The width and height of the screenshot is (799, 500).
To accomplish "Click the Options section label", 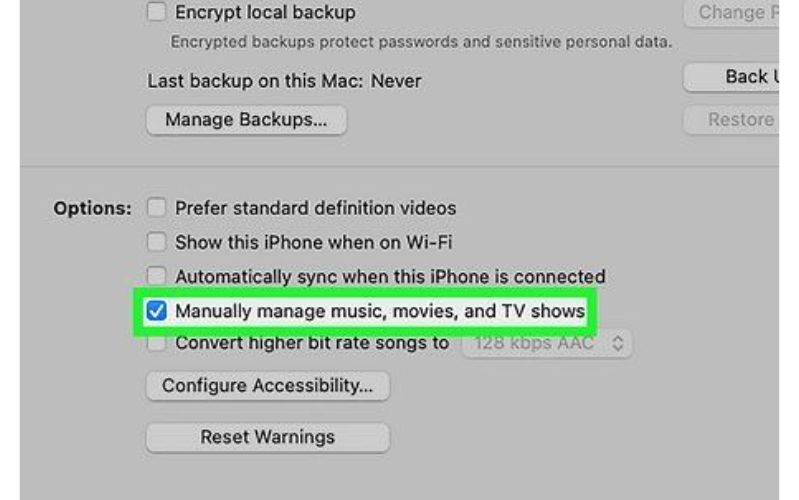I will [93, 208].
